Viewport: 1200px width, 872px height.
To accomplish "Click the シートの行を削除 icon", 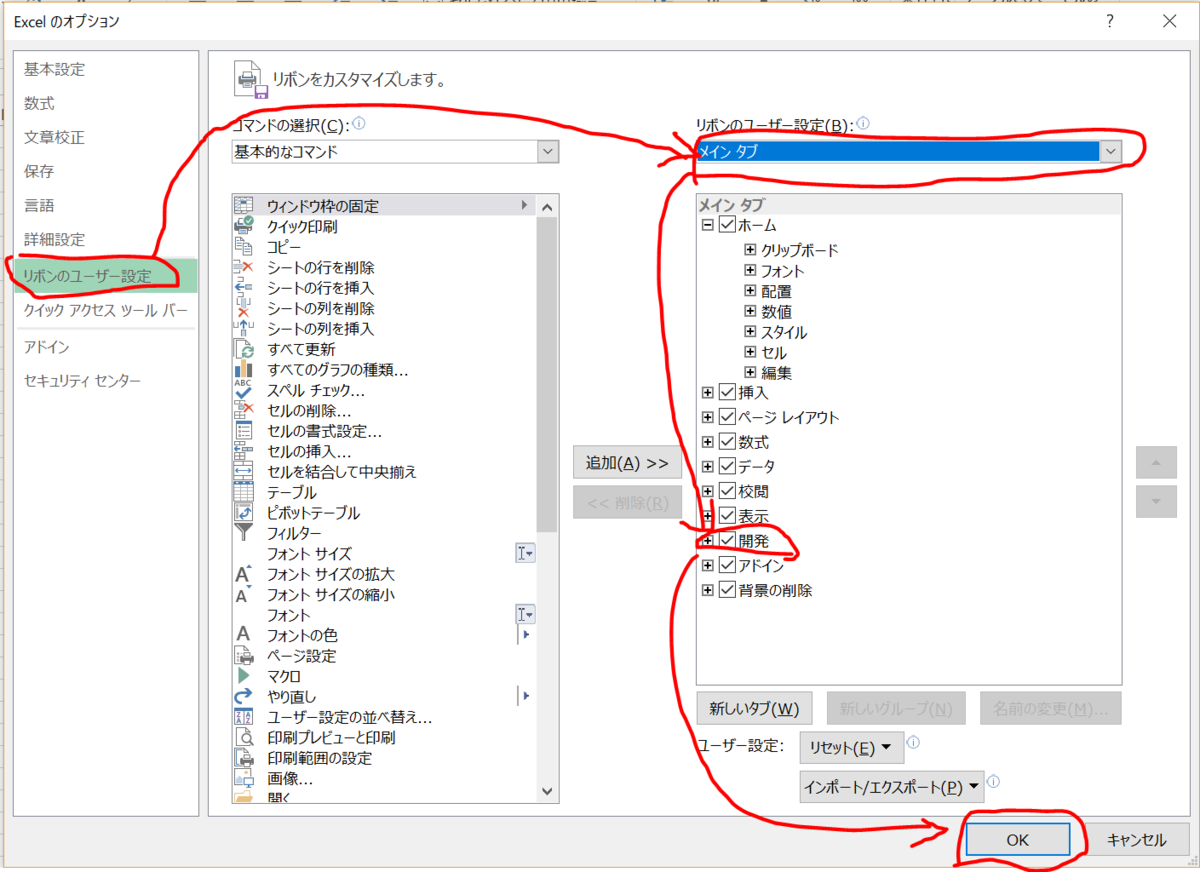I will 243,267.
